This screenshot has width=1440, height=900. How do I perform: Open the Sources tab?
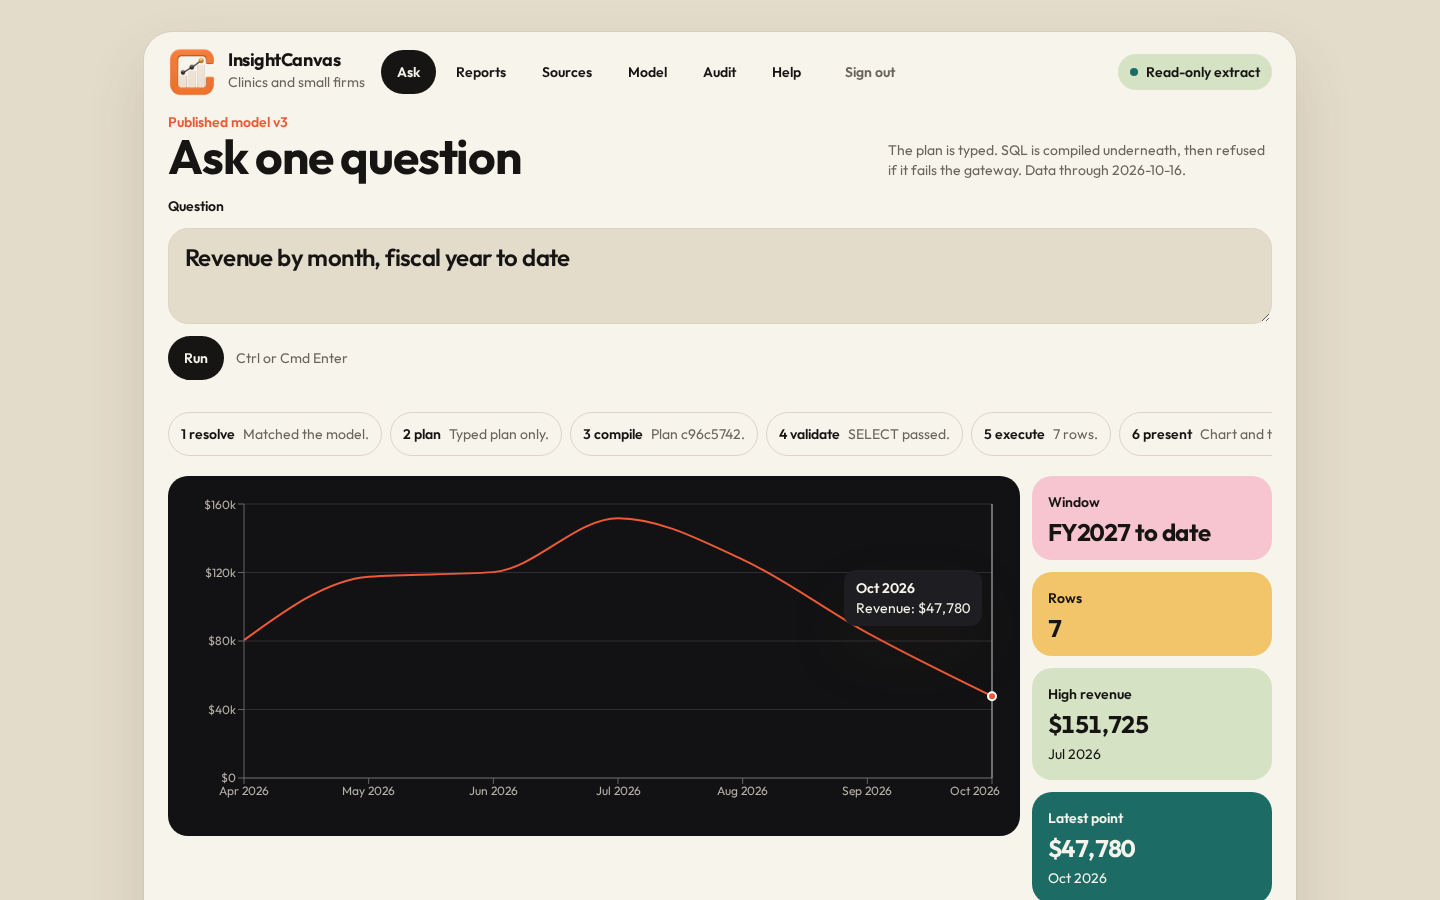(x=567, y=72)
